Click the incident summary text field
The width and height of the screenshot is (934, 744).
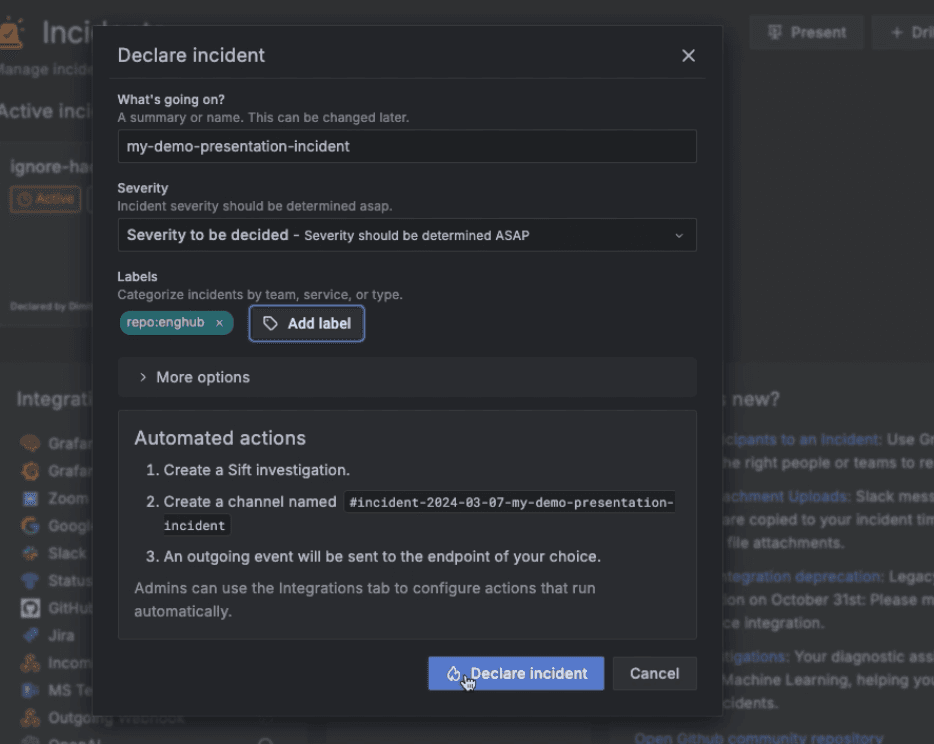(x=406, y=146)
